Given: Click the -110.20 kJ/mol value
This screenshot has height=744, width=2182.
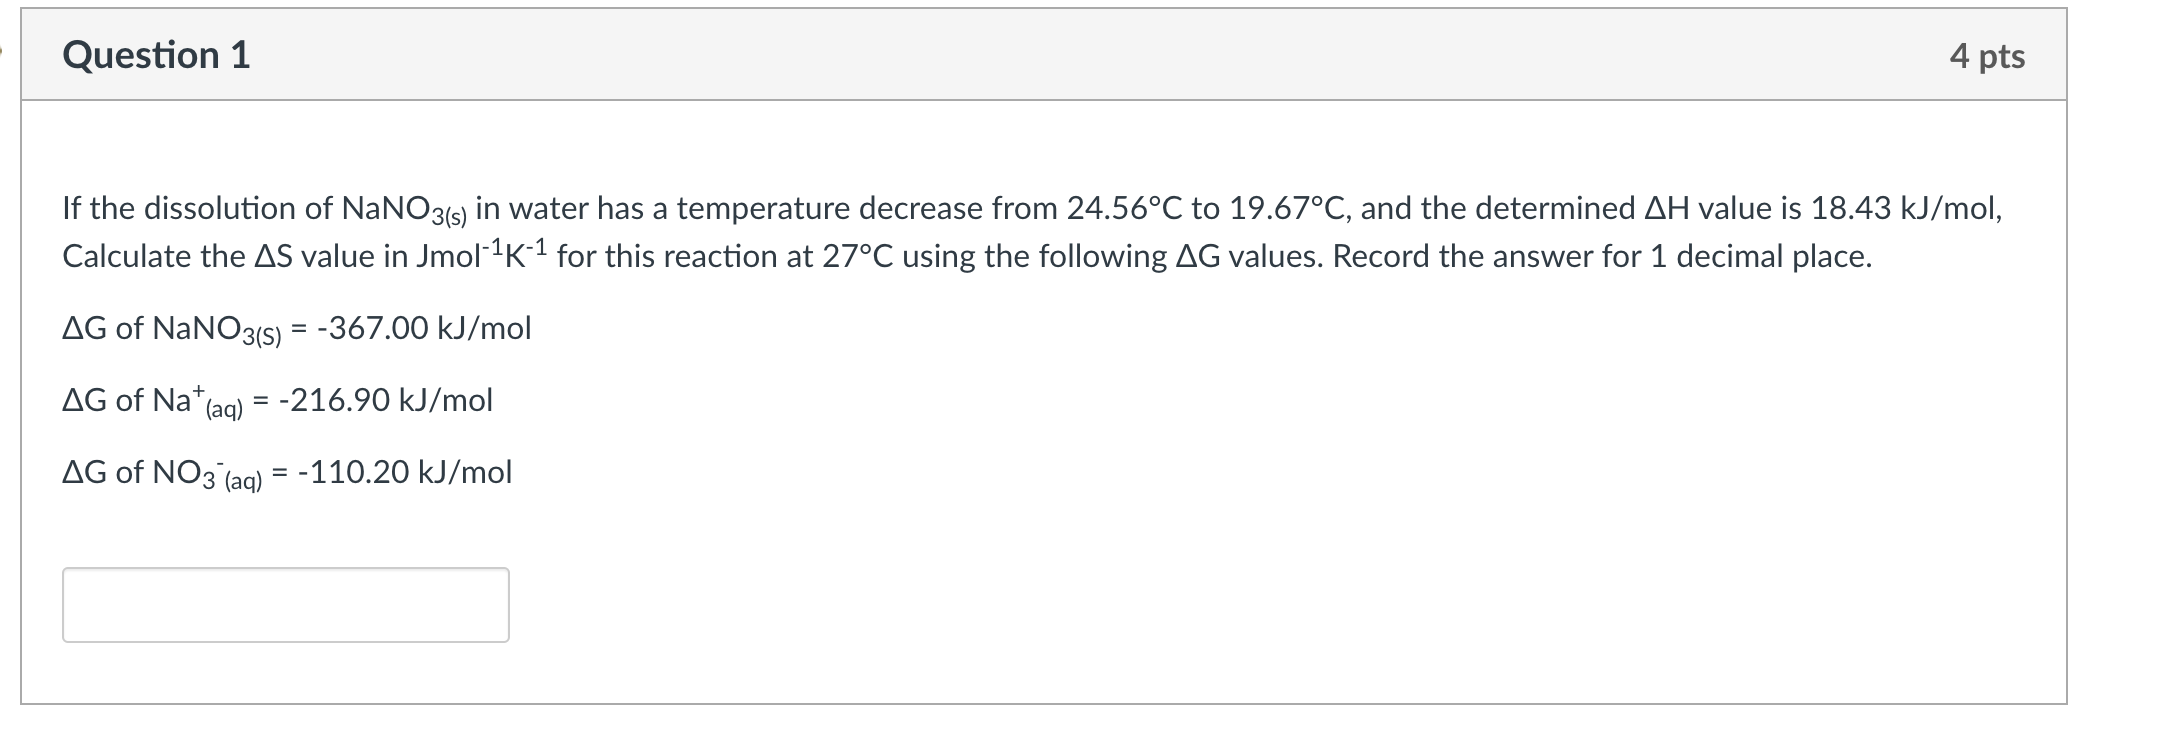Looking at the screenshot, I should click(405, 472).
